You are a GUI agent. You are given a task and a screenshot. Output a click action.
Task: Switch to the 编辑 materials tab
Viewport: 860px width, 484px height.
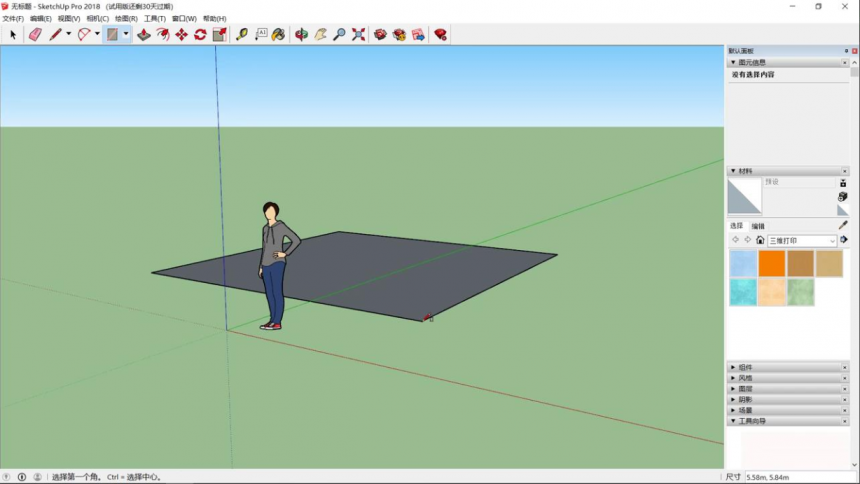click(758, 226)
